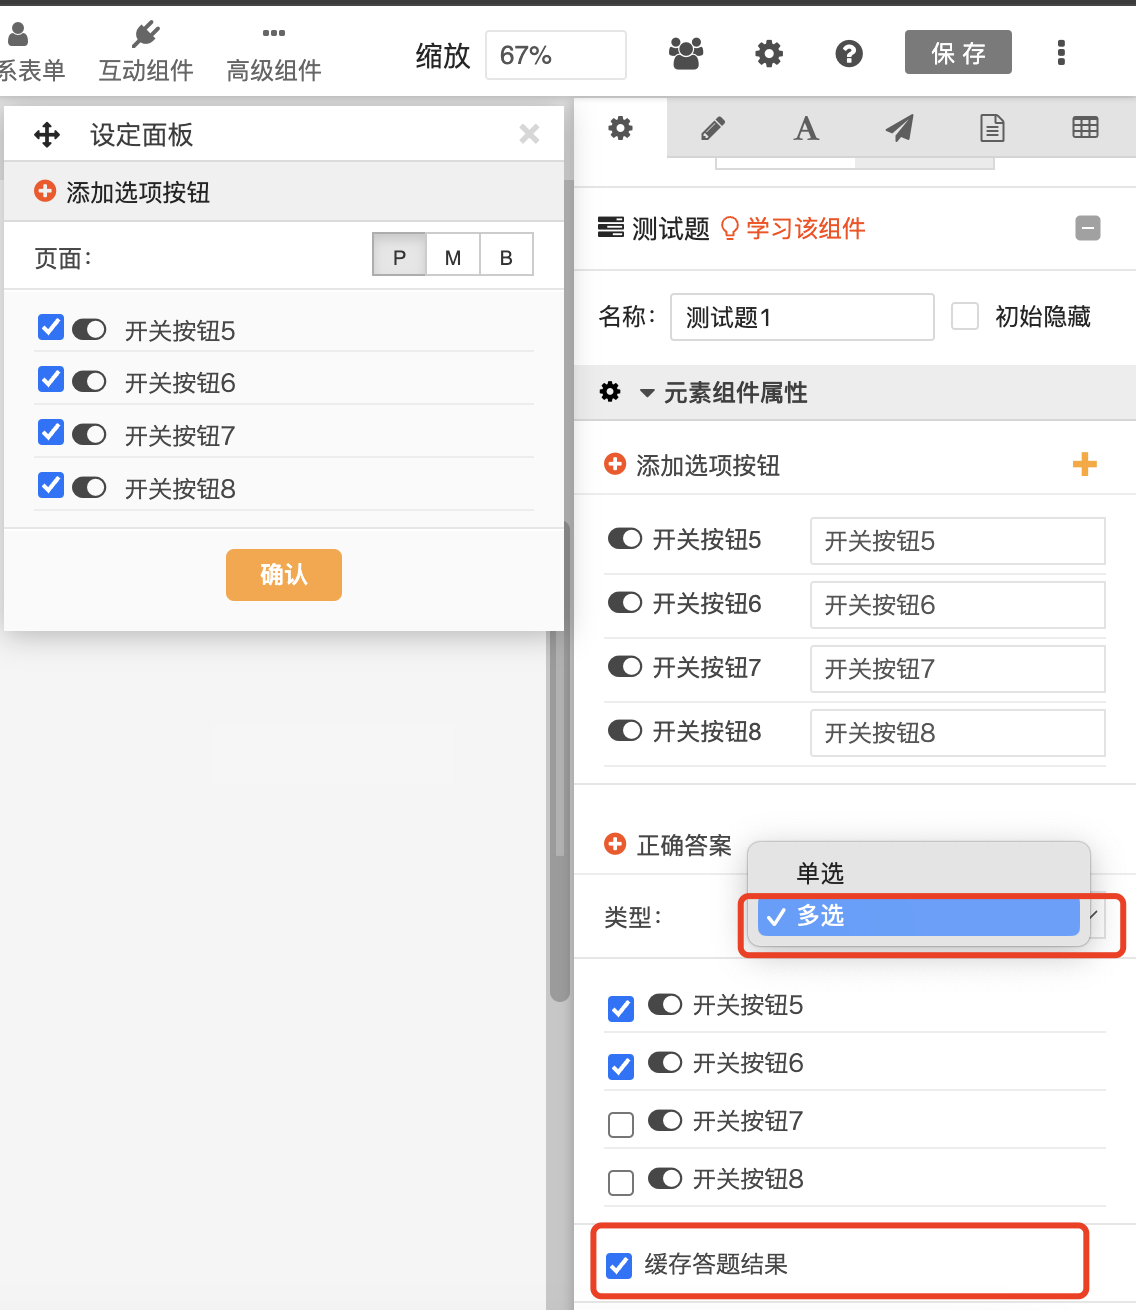This screenshot has width=1136, height=1310.
Task: Open the top settings gear icon
Action: pyautogui.click(x=768, y=54)
